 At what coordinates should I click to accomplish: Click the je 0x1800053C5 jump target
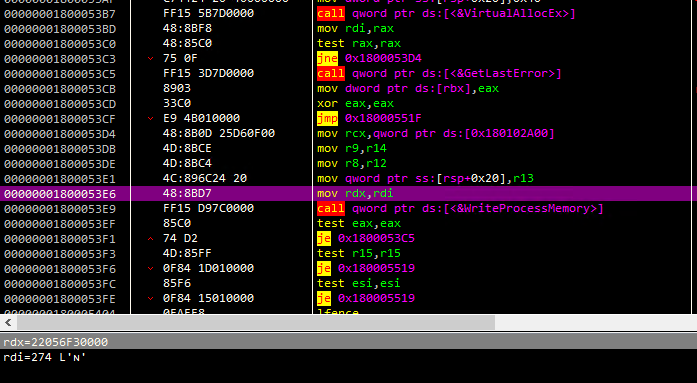pos(376,238)
